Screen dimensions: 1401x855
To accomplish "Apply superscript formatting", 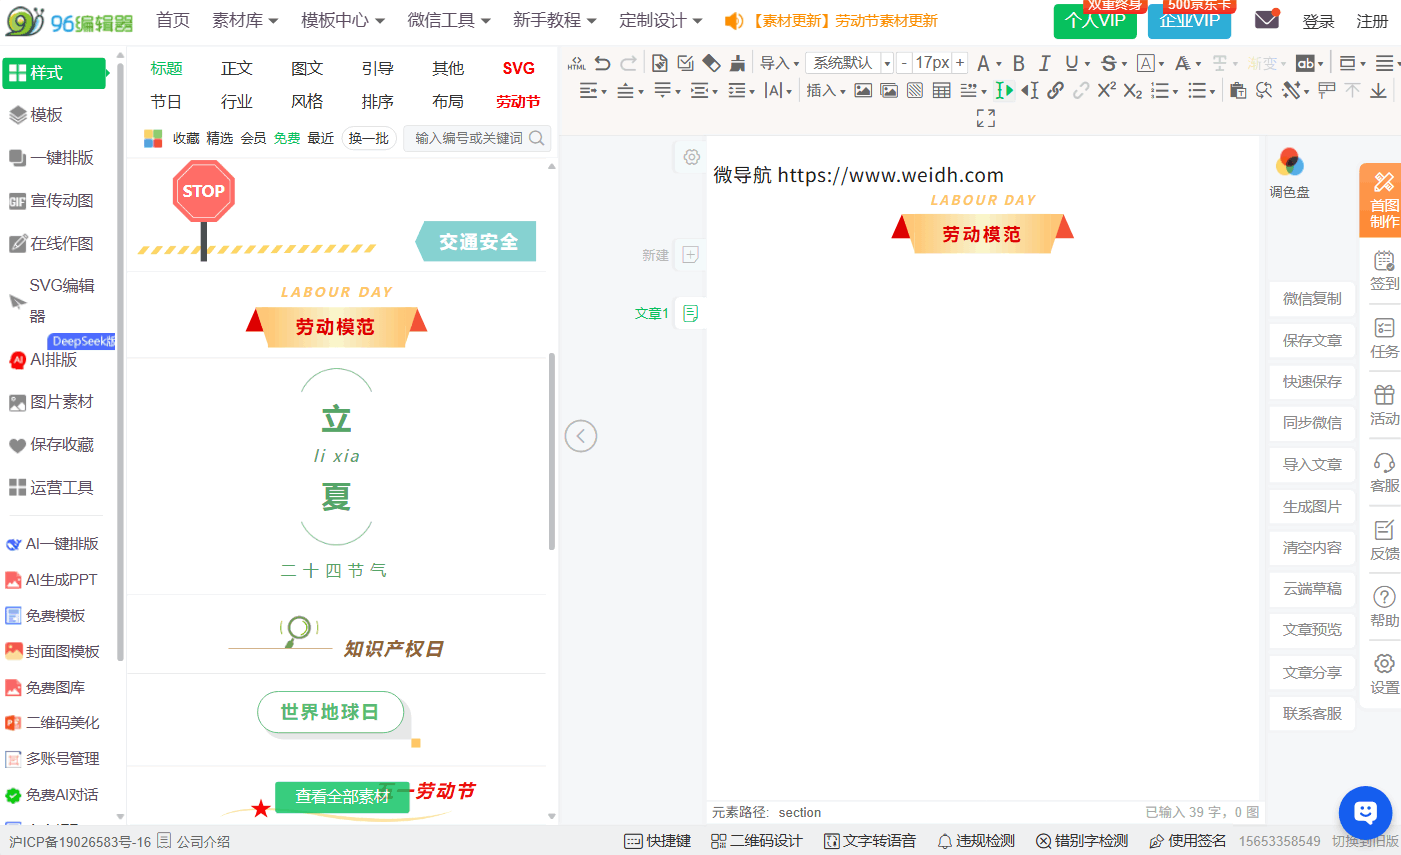I will point(1106,90).
